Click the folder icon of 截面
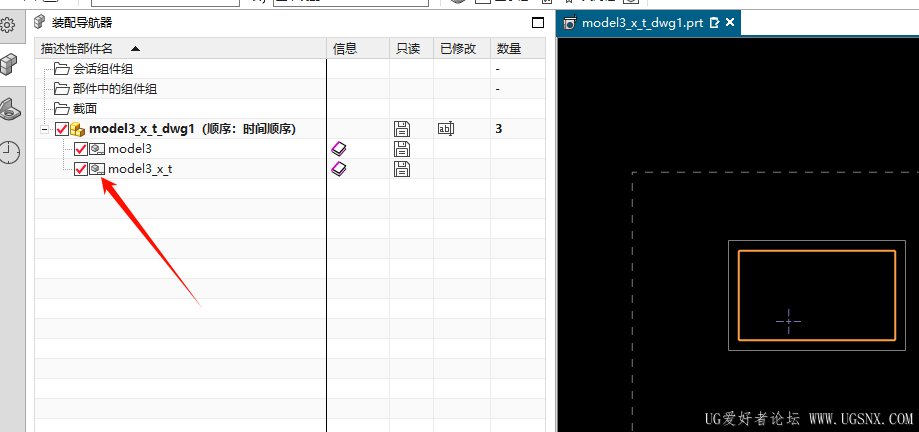Viewport: 919px width, 432px height. (62, 109)
